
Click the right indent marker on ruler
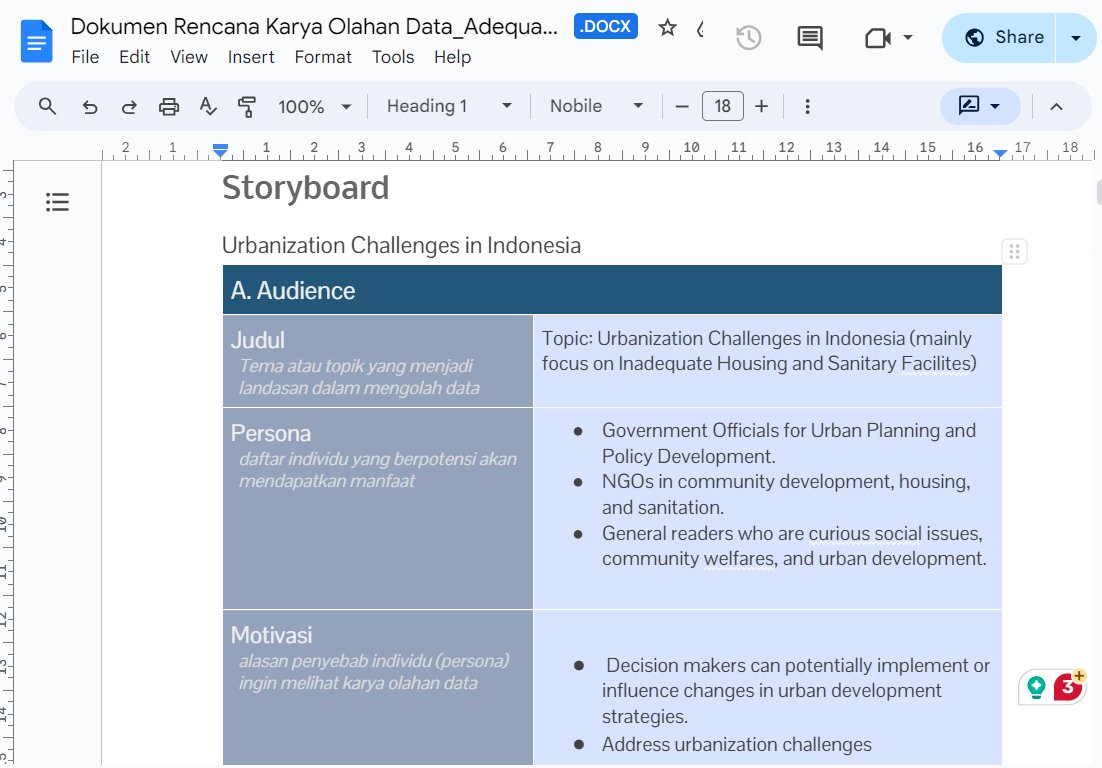coord(1000,152)
